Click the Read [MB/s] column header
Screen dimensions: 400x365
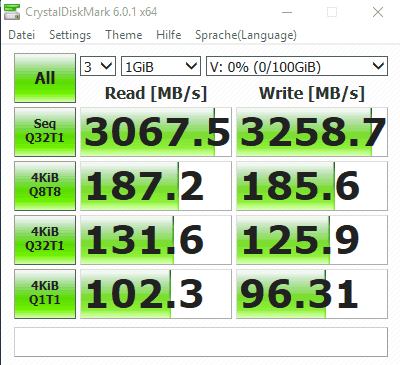(156, 93)
